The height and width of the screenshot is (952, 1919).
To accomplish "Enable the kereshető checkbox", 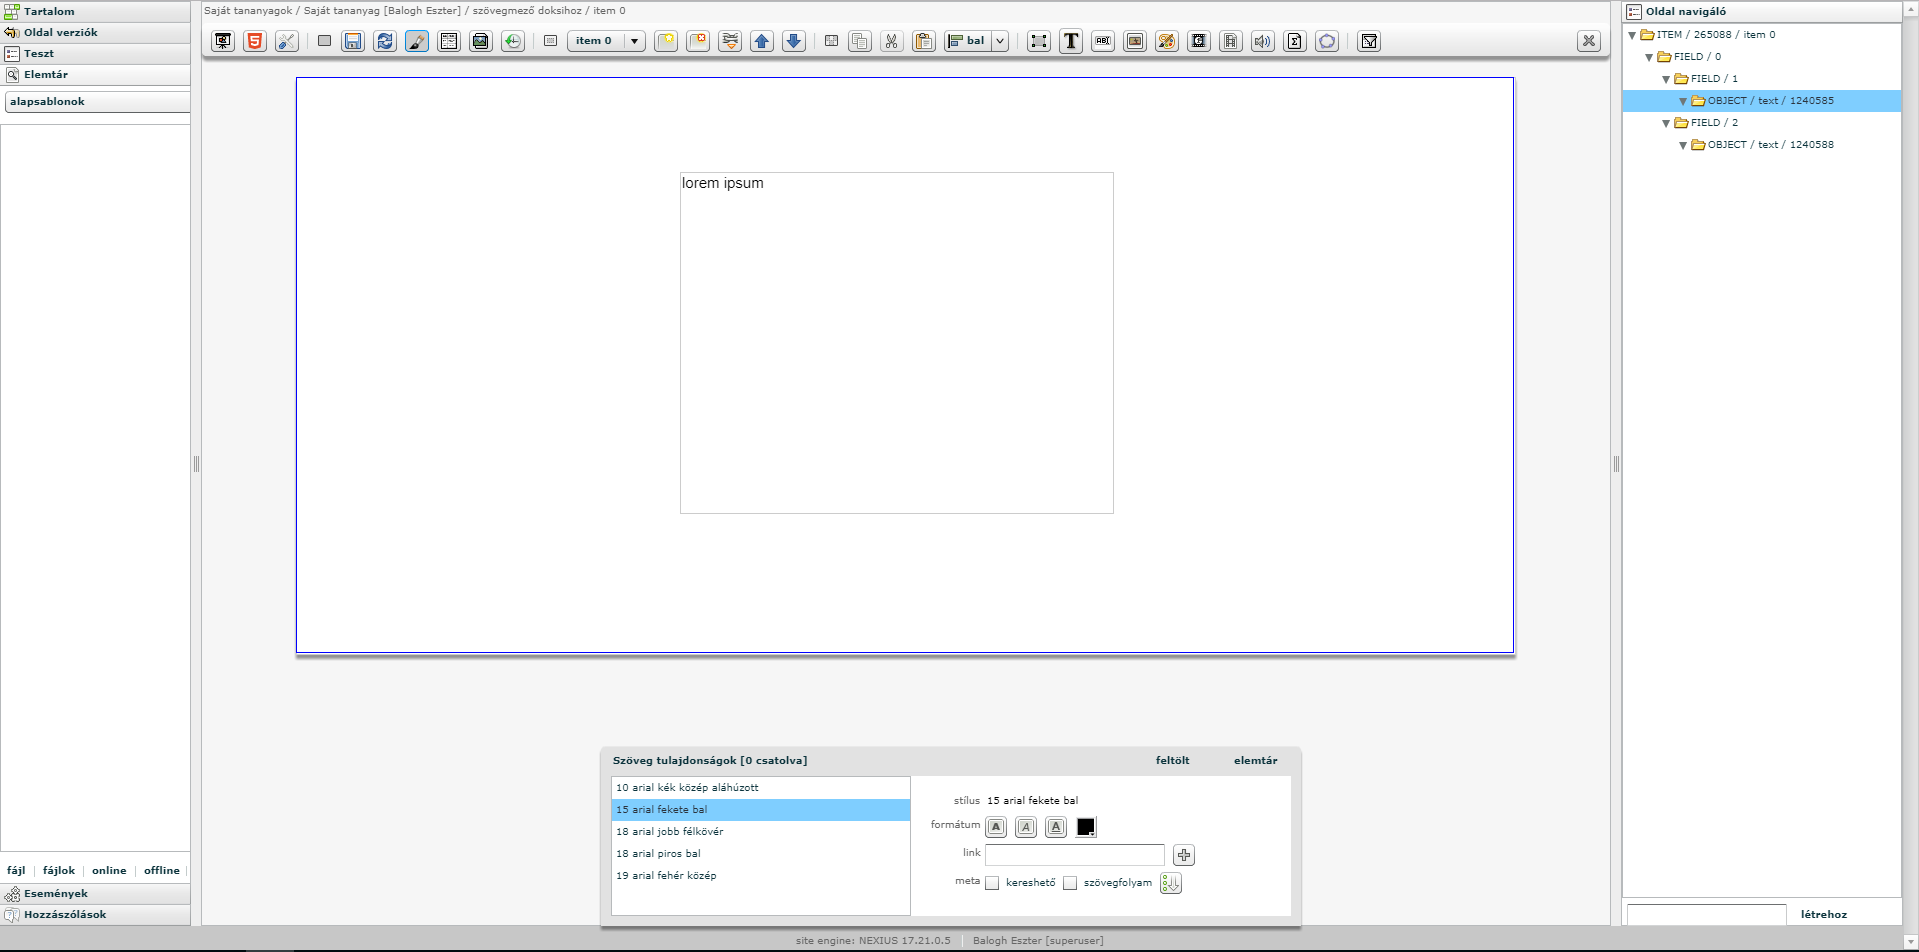I will (992, 883).
